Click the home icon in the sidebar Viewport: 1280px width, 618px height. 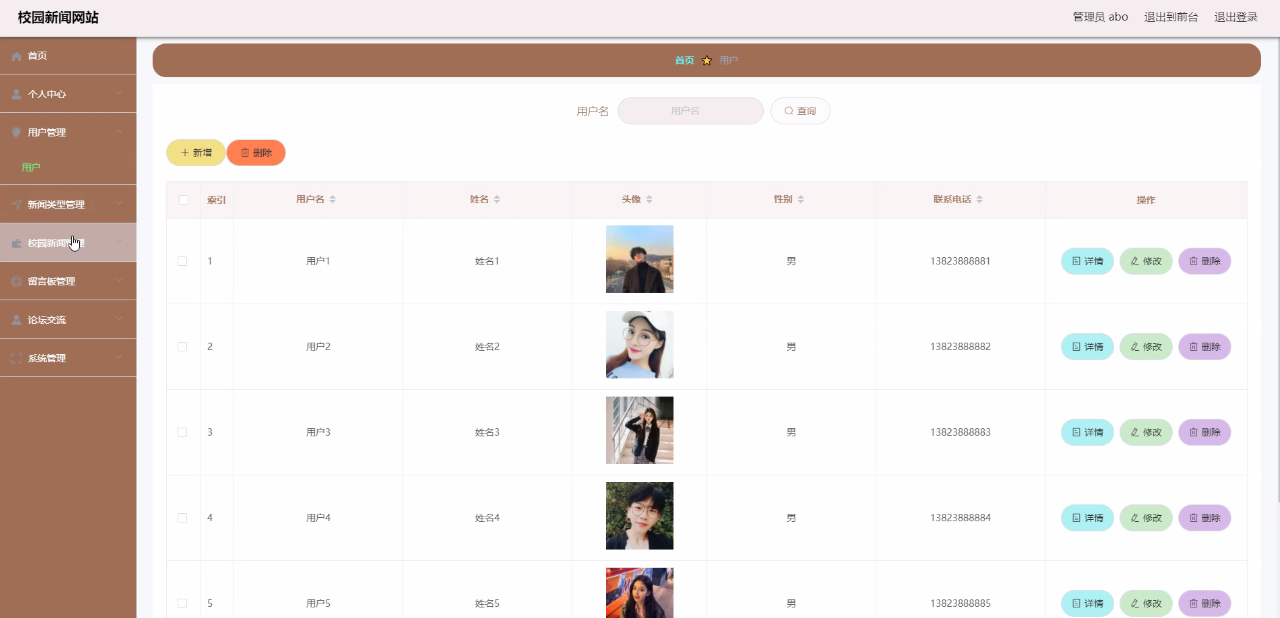(16, 56)
